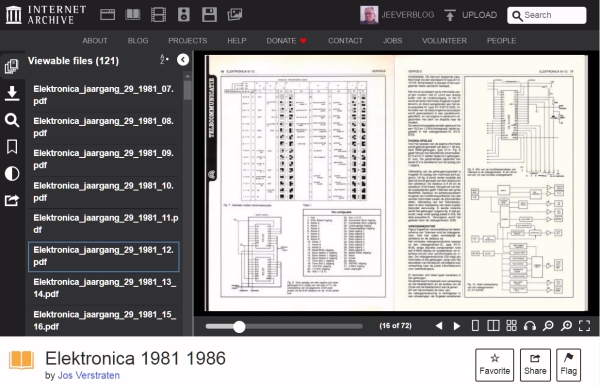Flip to the previous page

(x=439, y=326)
